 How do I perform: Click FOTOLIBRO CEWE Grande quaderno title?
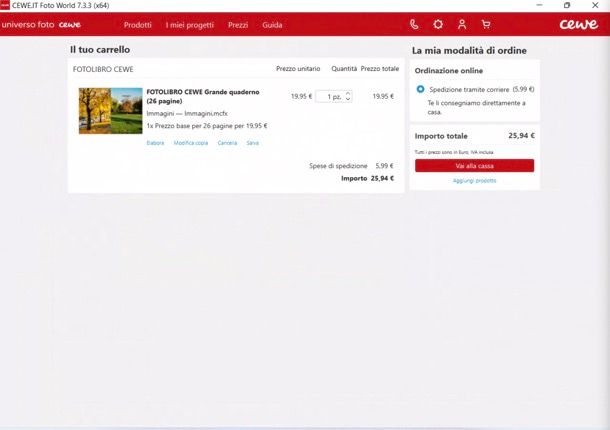[203, 97]
